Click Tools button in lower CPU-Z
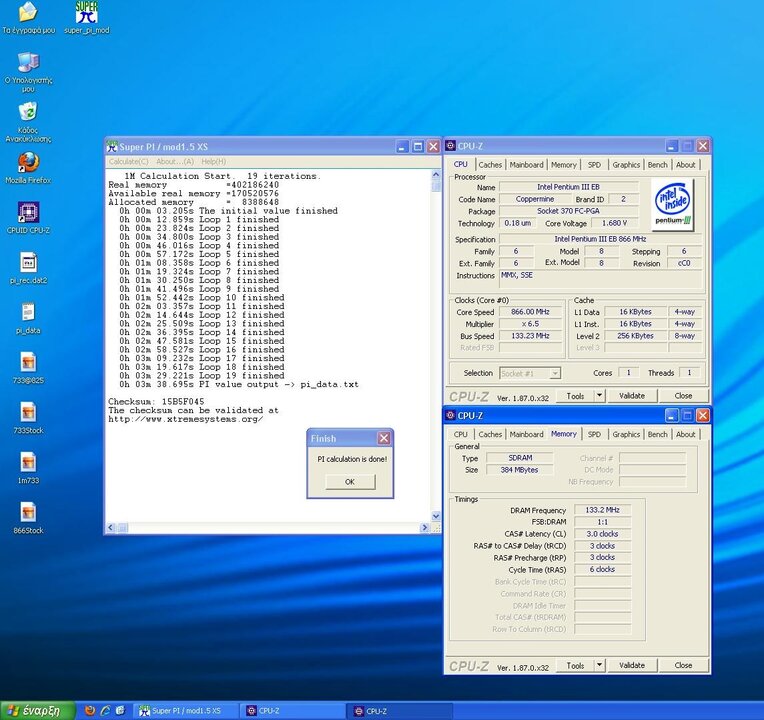The height and width of the screenshot is (720, 764). coord(575,665)
